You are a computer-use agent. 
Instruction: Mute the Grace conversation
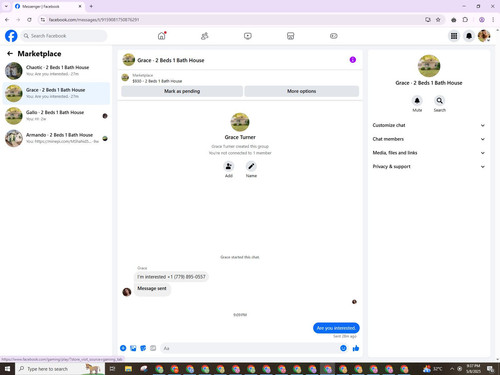[417, 101]
